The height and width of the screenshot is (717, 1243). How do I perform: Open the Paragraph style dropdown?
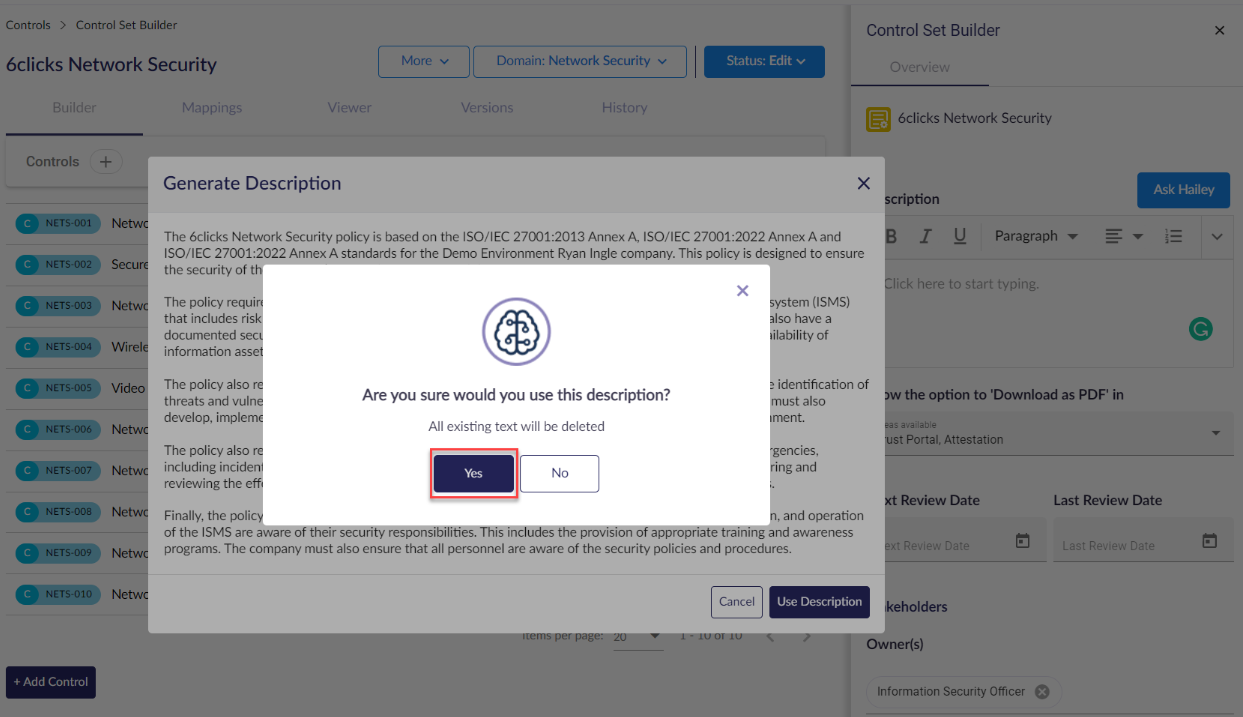(1036, 237)
